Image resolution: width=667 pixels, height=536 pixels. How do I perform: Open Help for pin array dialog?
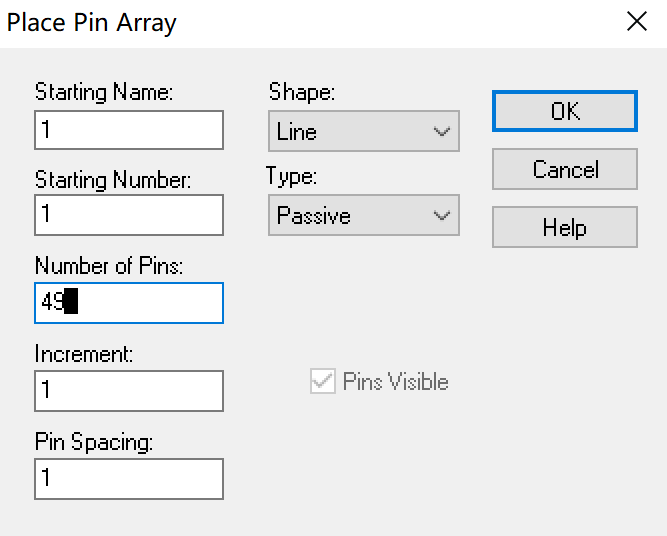click(x=565, y=227)
